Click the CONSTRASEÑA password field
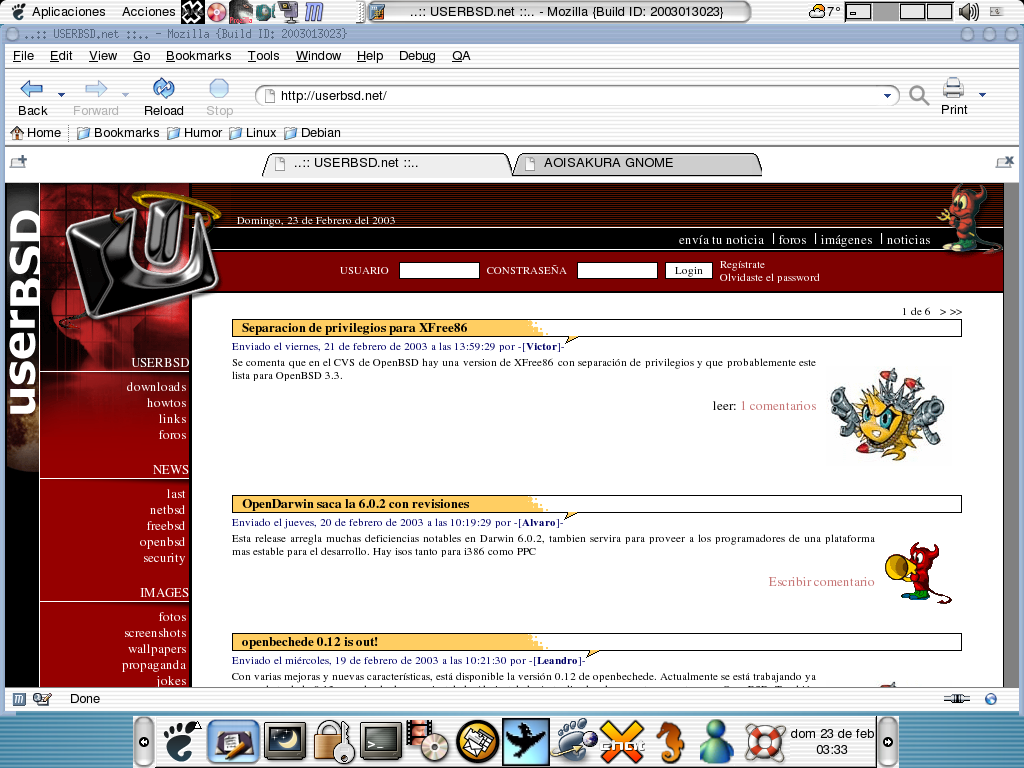The image size is (1024, 768). (x=617, y=270)
